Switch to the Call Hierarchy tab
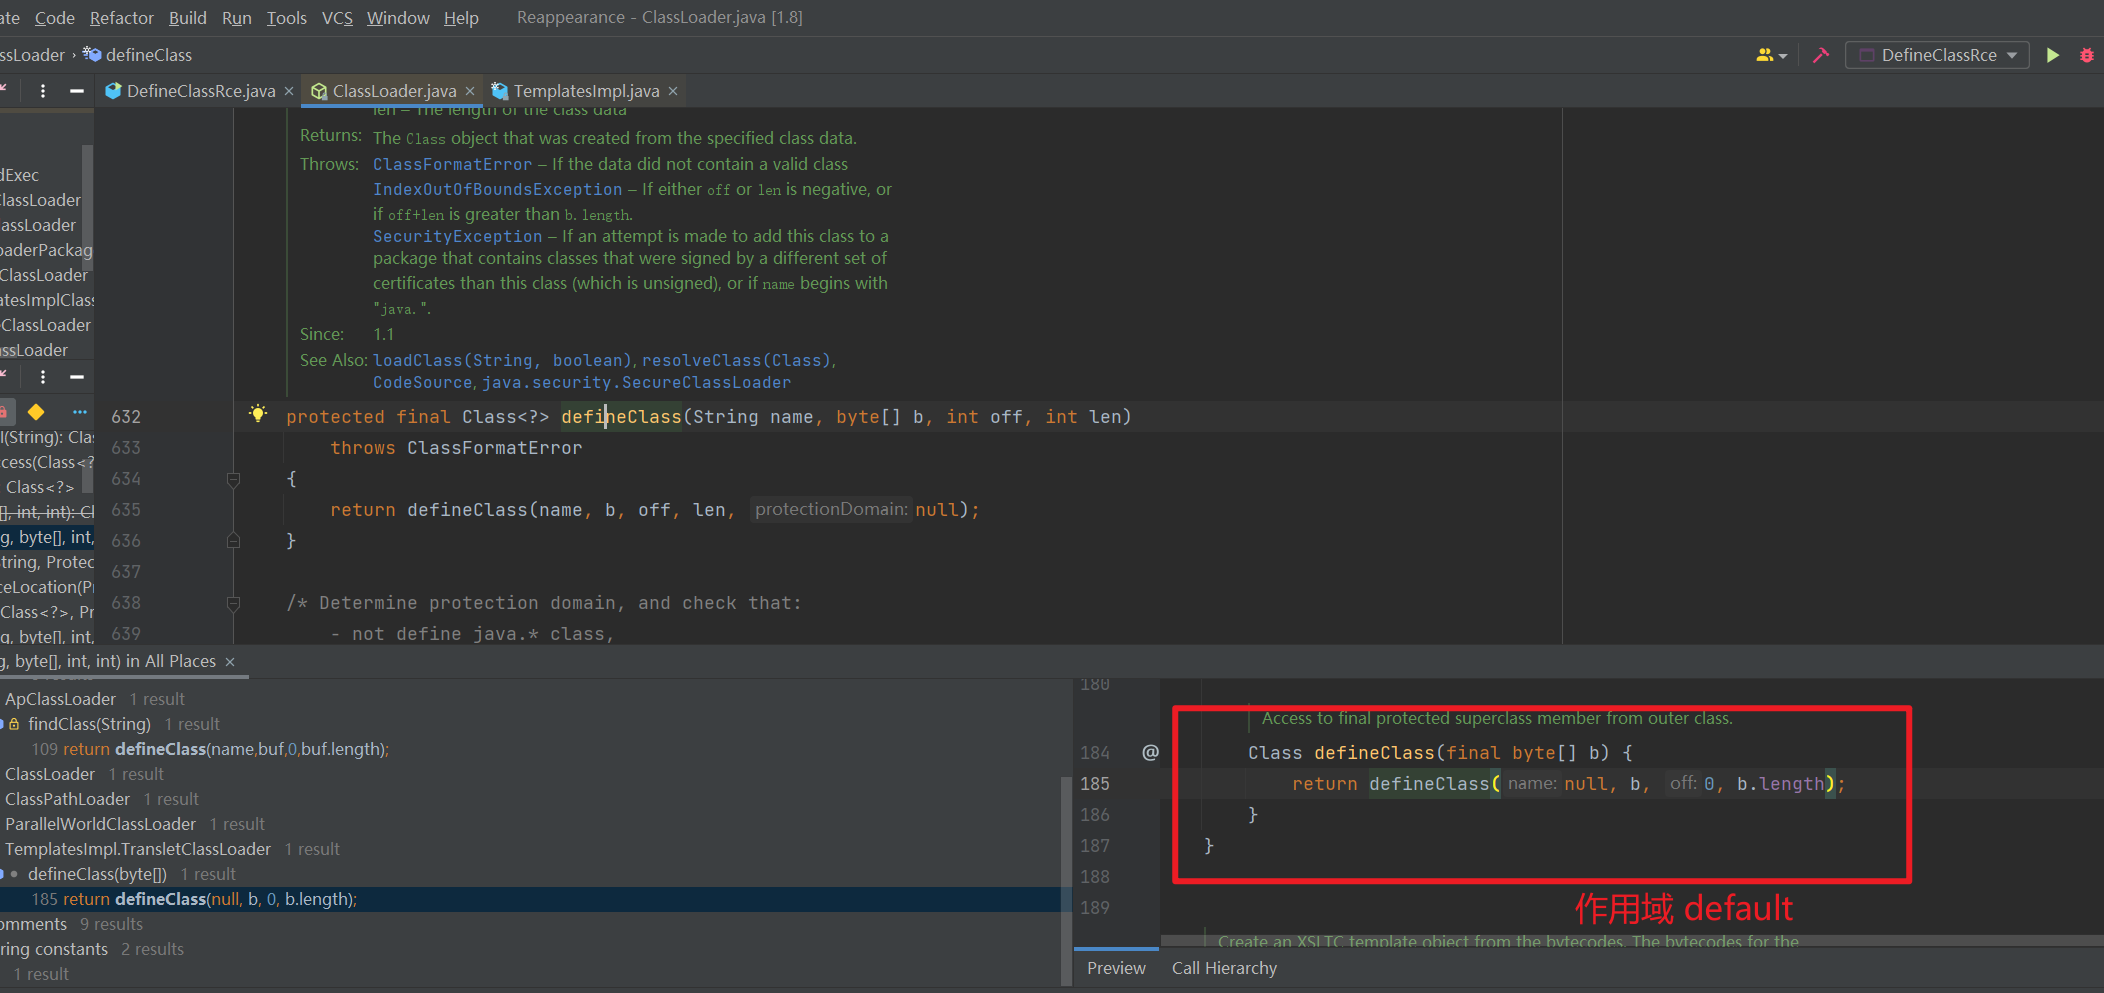Image resolution: width=2104 pixels, height=993 pixels. [x=1223, y=967]
